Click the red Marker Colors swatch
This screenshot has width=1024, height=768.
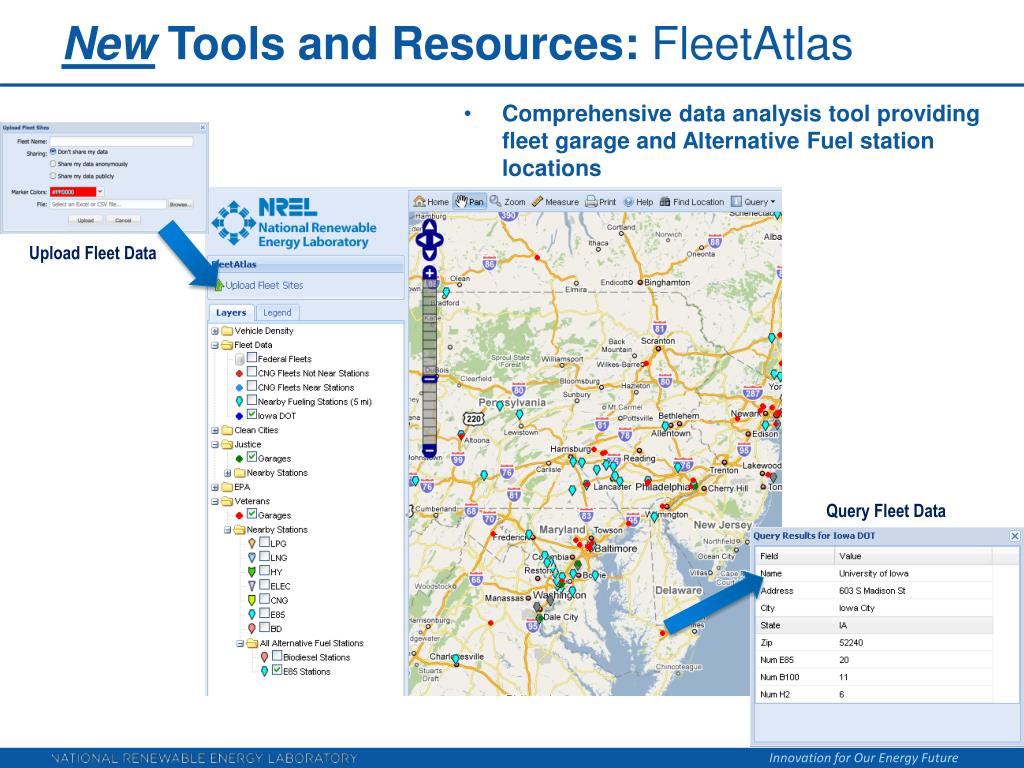tap(72, 192)
